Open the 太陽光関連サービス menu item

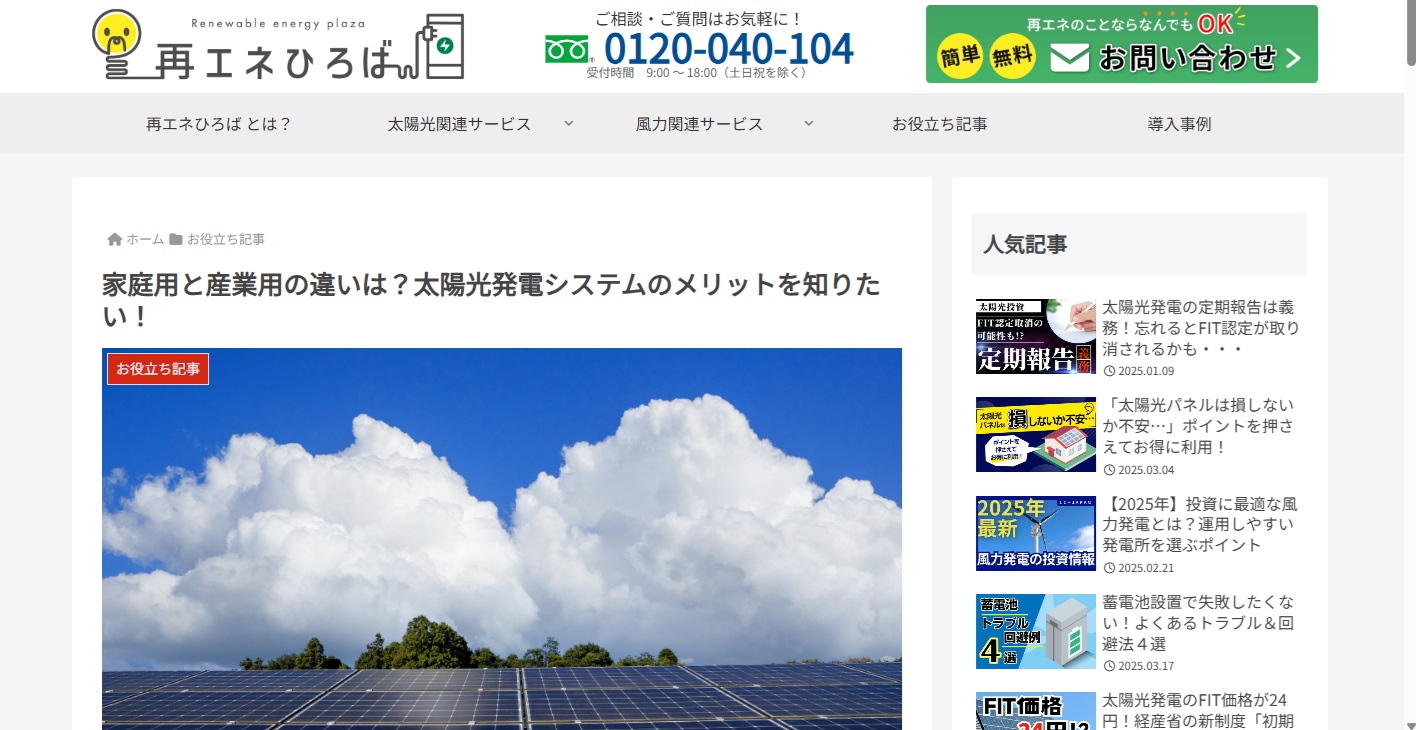460,124
